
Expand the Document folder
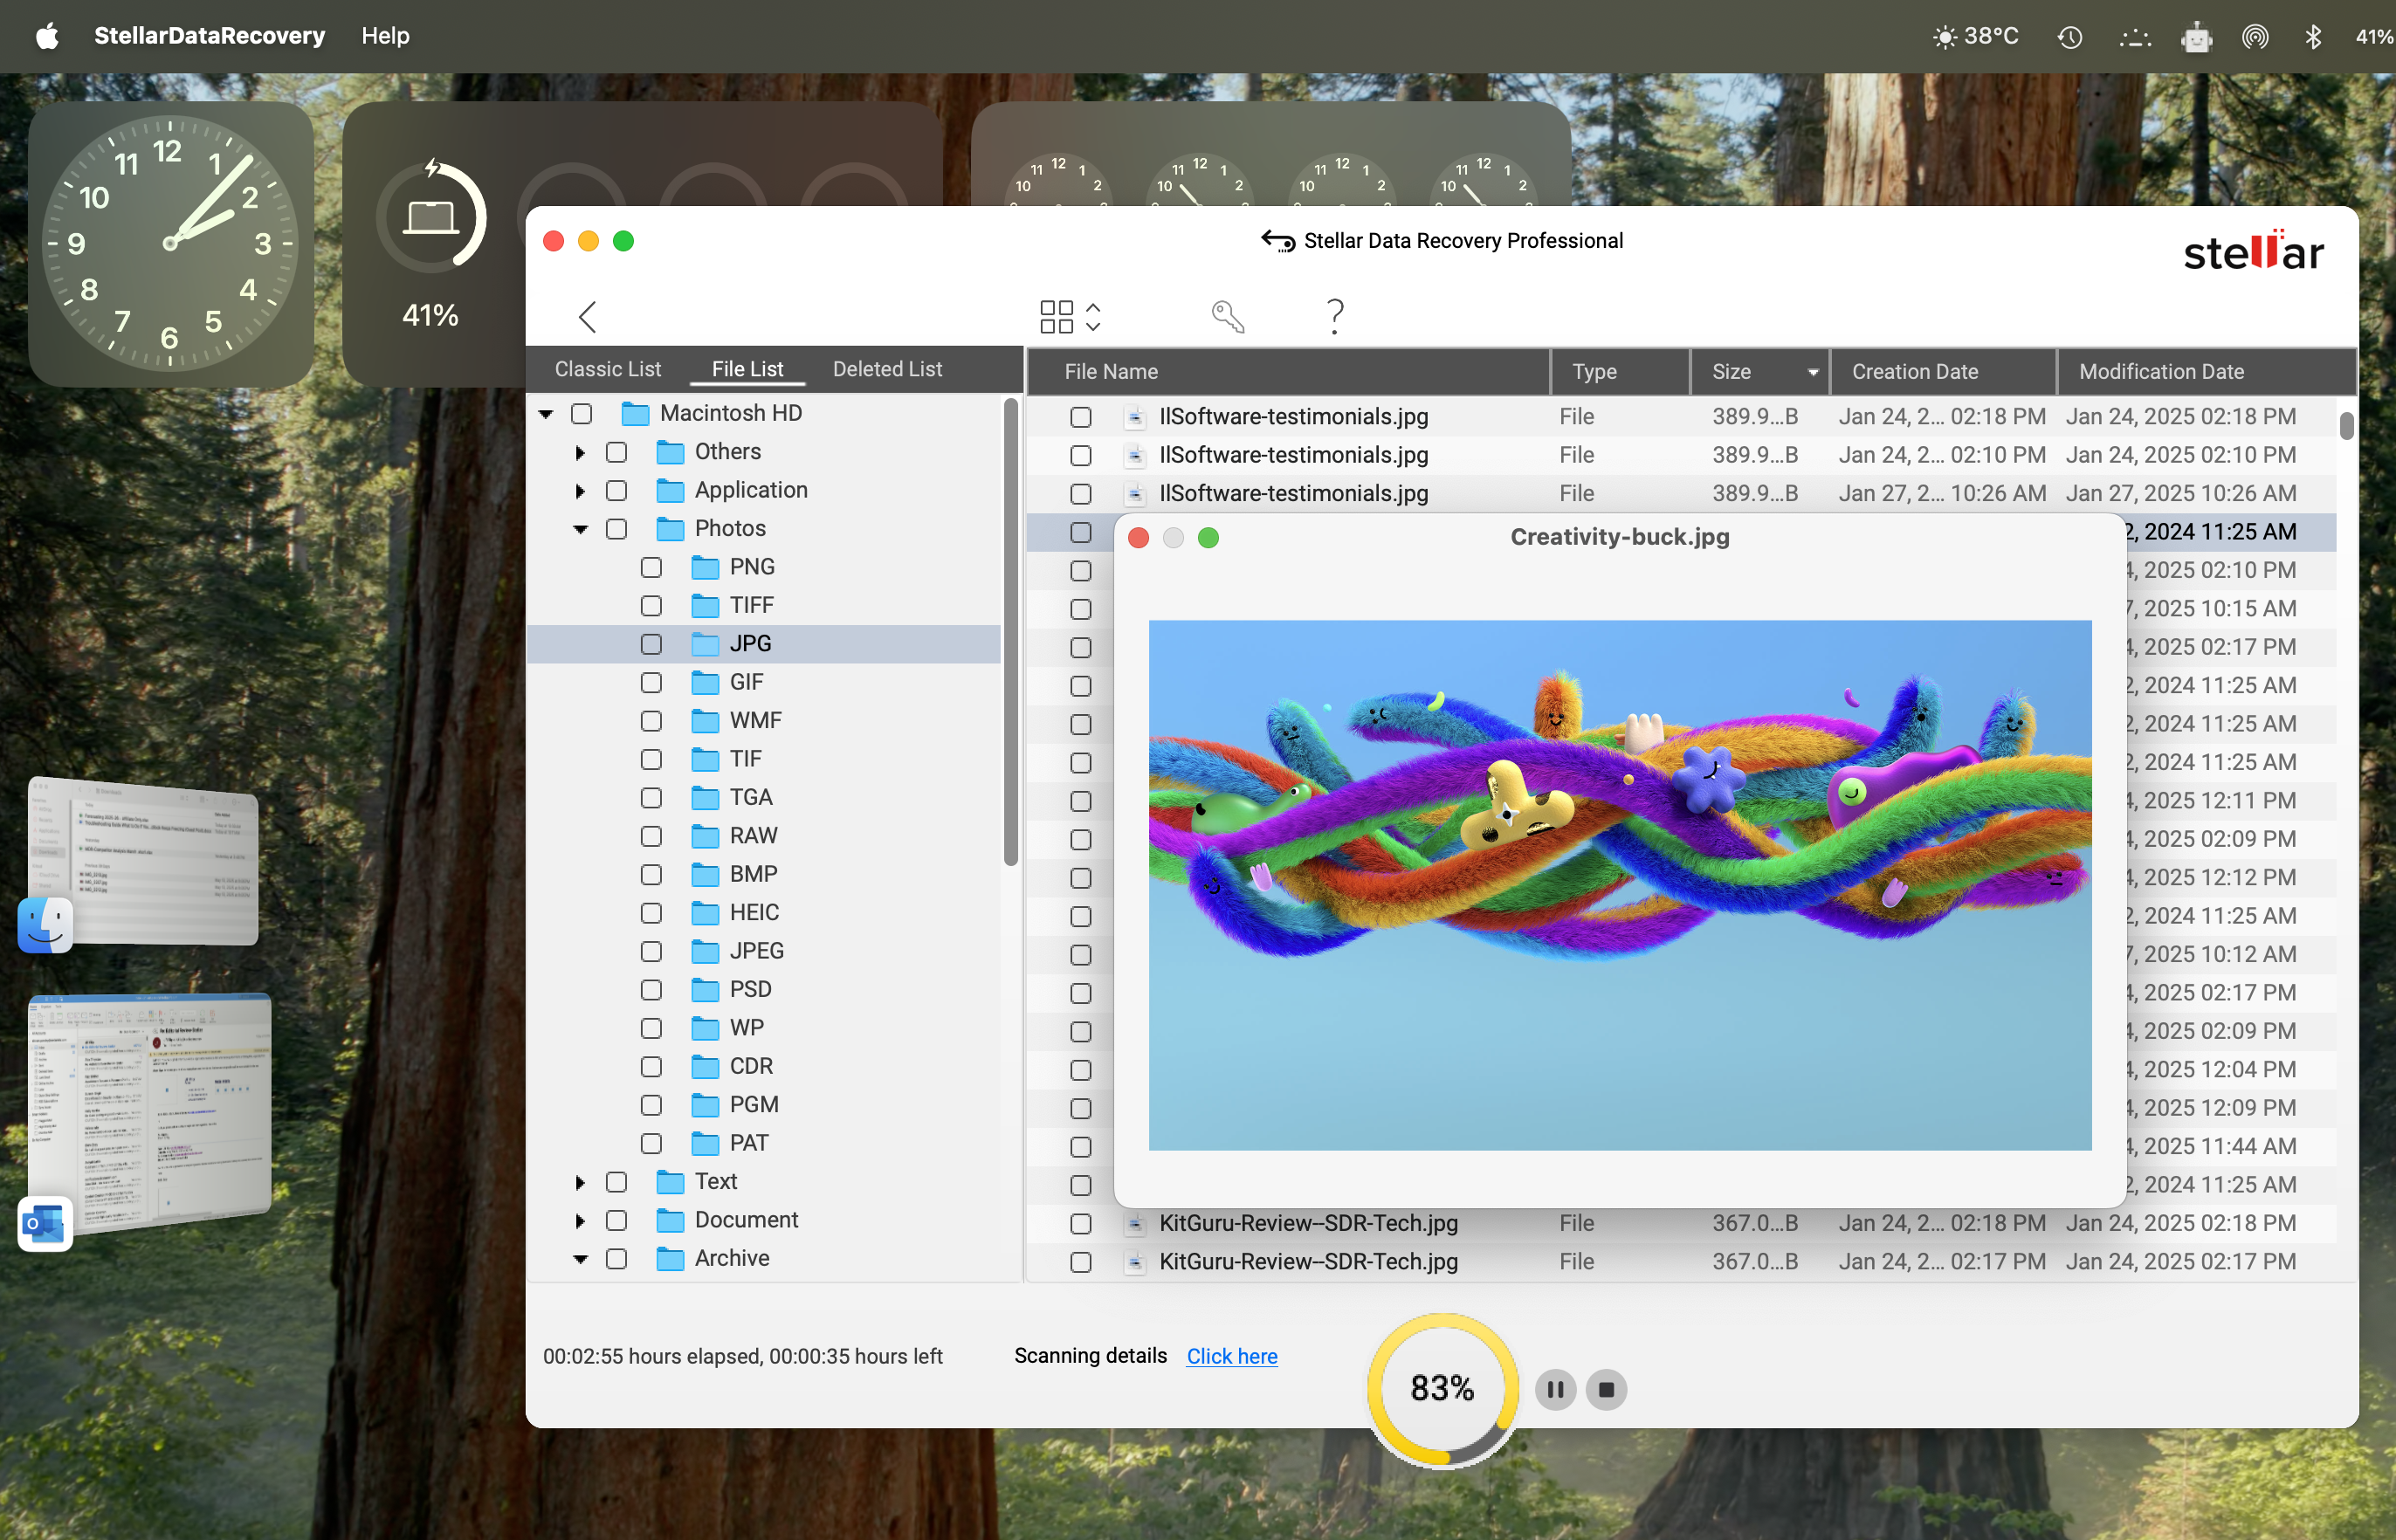[x=580, y=1220]
